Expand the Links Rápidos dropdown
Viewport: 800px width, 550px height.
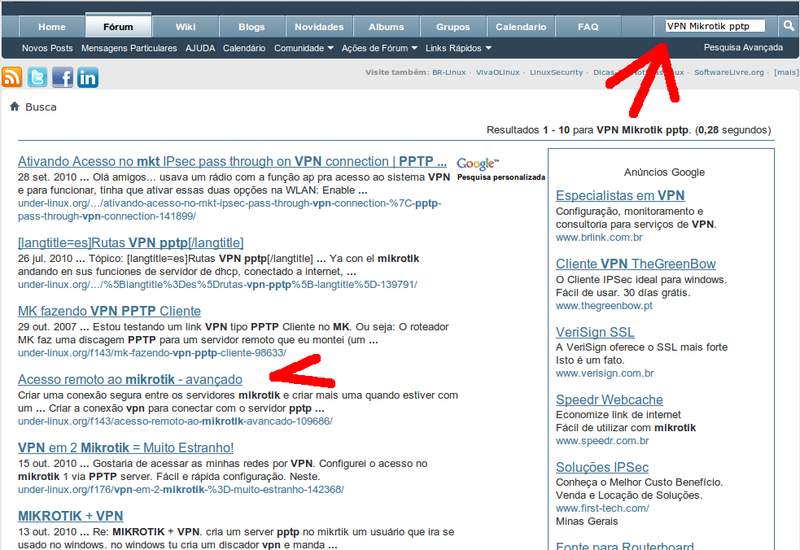tap(458, 48)
